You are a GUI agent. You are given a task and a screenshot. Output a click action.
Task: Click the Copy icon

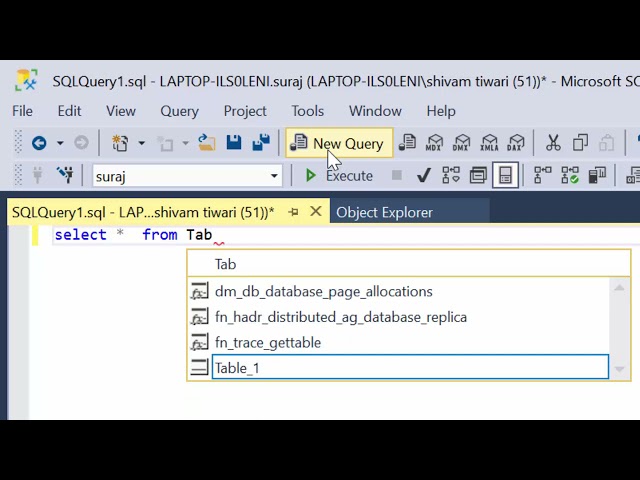click(580, 143)
